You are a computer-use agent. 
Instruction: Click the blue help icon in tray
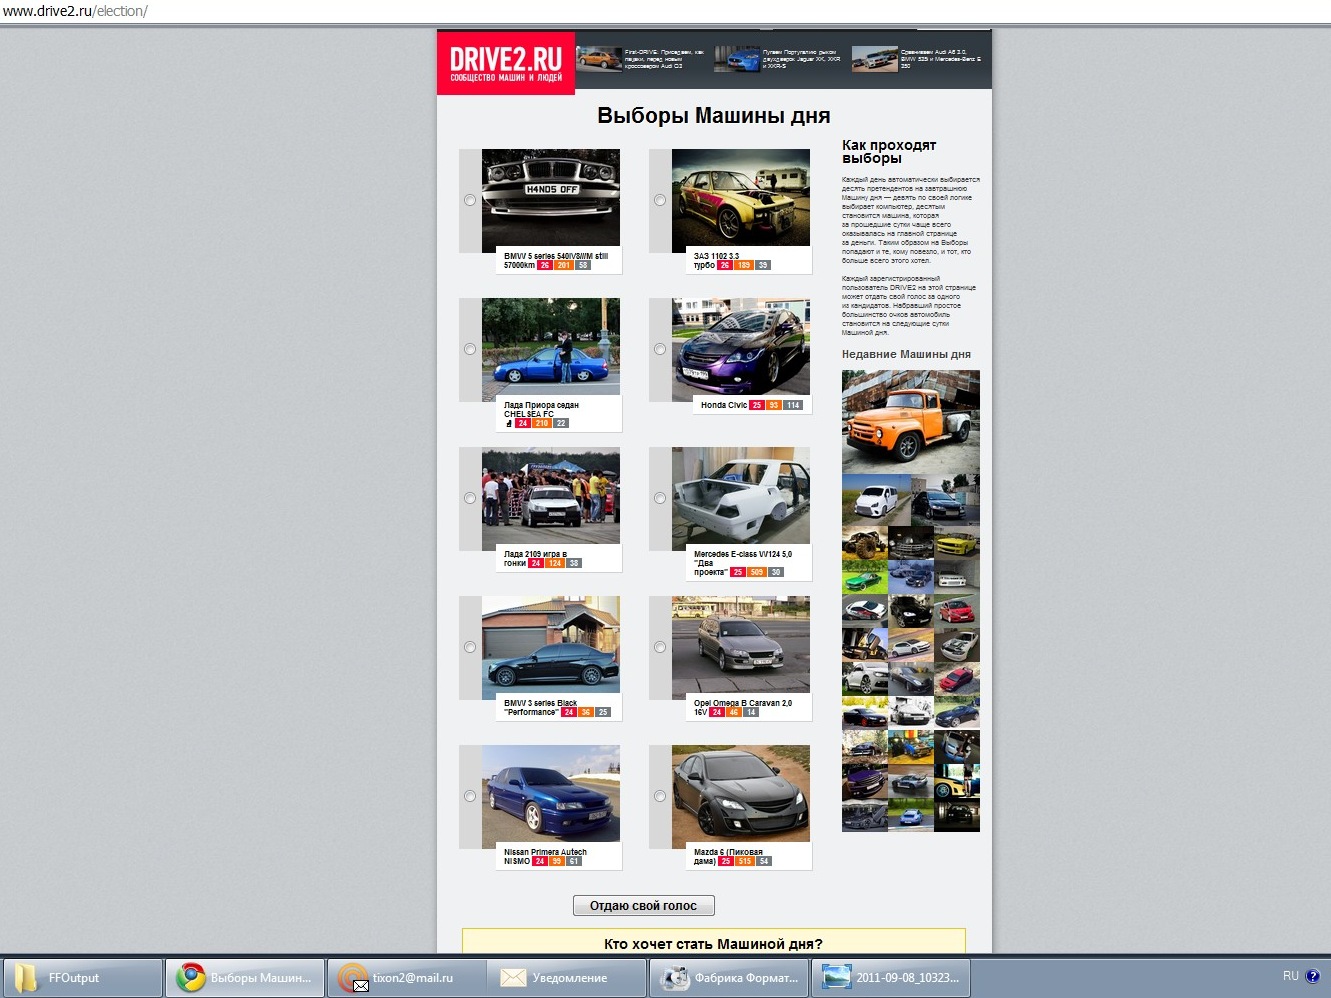1313,977
